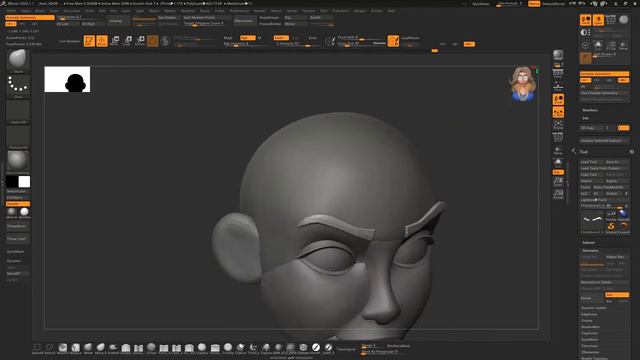Image resolution: width=640 pixels, height=360 pixels.
Task: Select the SelectRect brush in bottom shelf
Action: (x=37, y=347)
